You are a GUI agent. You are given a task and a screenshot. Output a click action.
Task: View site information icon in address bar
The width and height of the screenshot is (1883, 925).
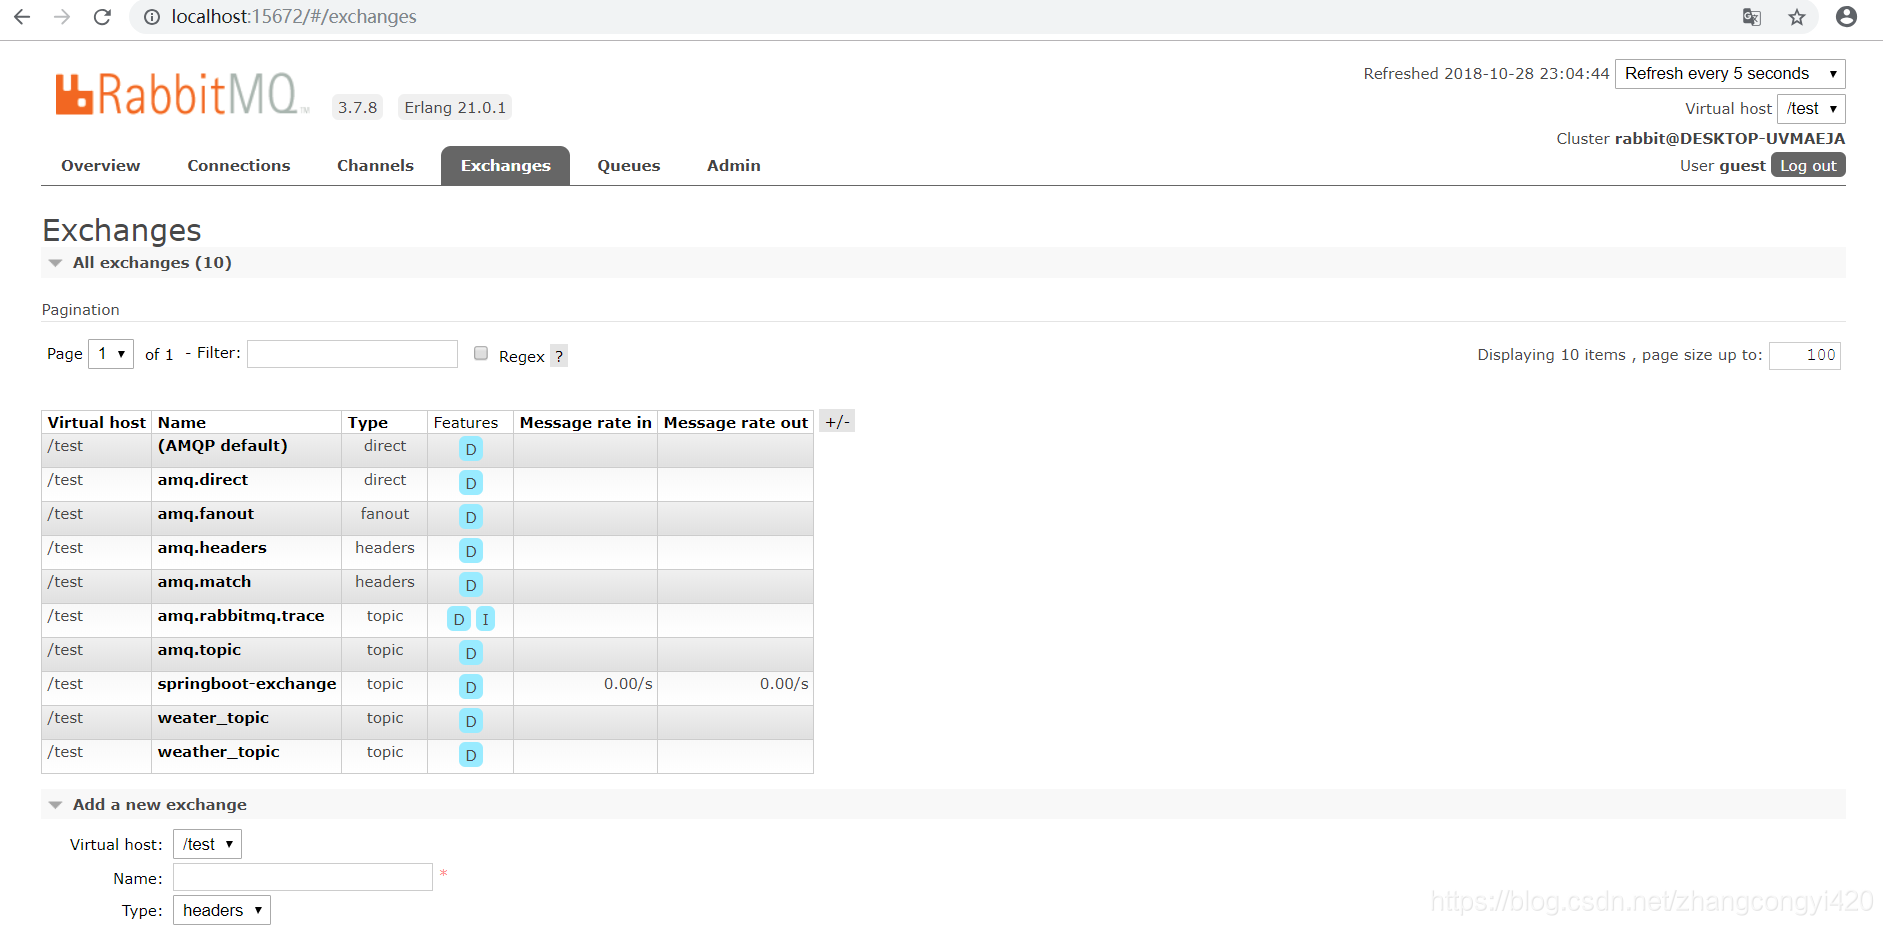click(x=152, y=17)
